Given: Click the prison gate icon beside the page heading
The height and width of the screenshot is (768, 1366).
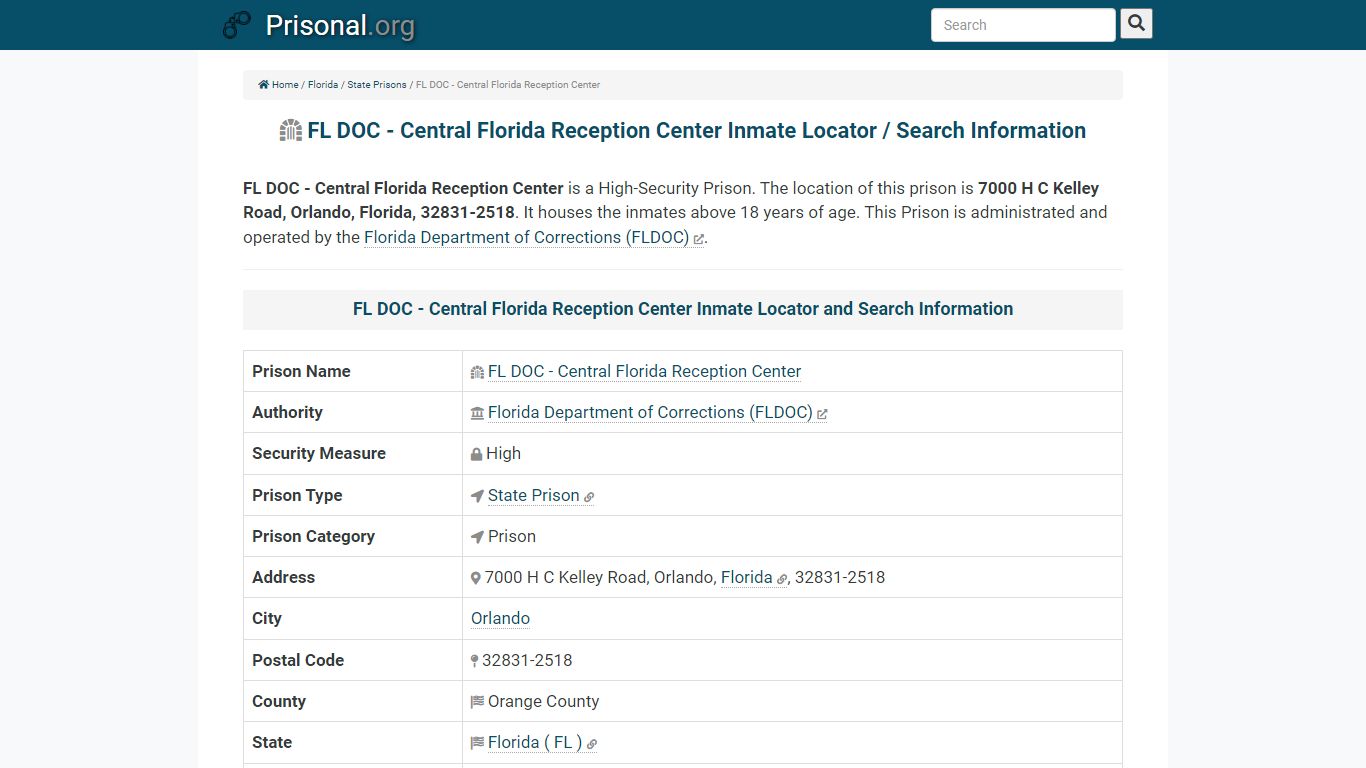Looking at the screenshot, I should click(x=291, y=130).
